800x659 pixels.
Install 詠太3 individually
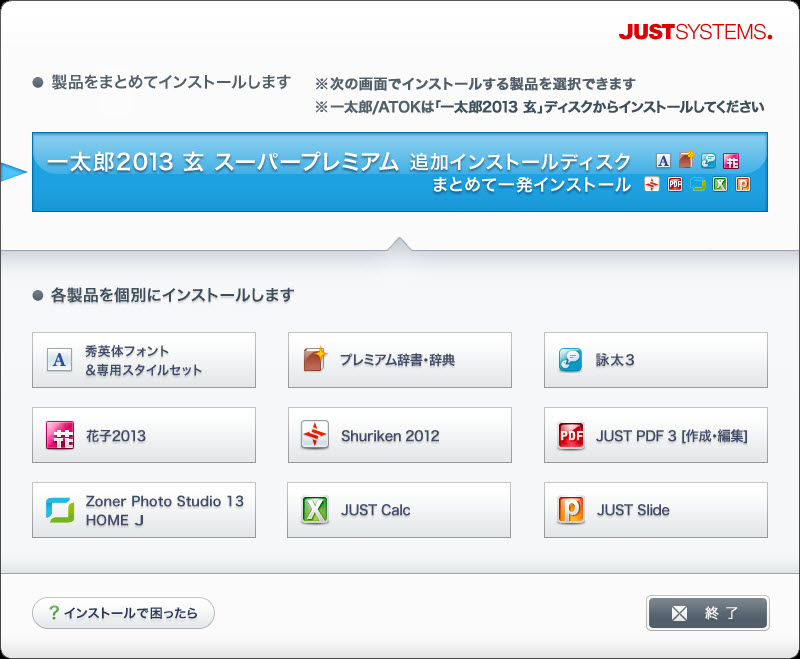click(656, 360)
